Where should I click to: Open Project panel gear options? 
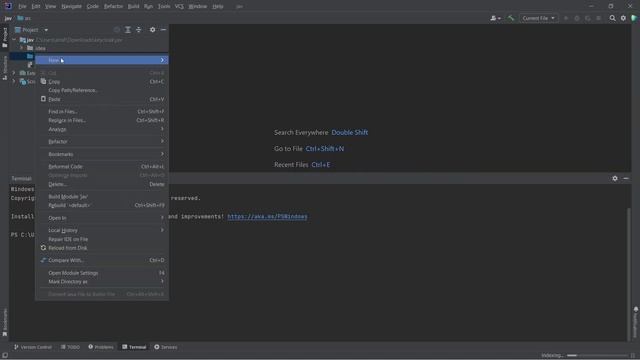tap(152, 30)
